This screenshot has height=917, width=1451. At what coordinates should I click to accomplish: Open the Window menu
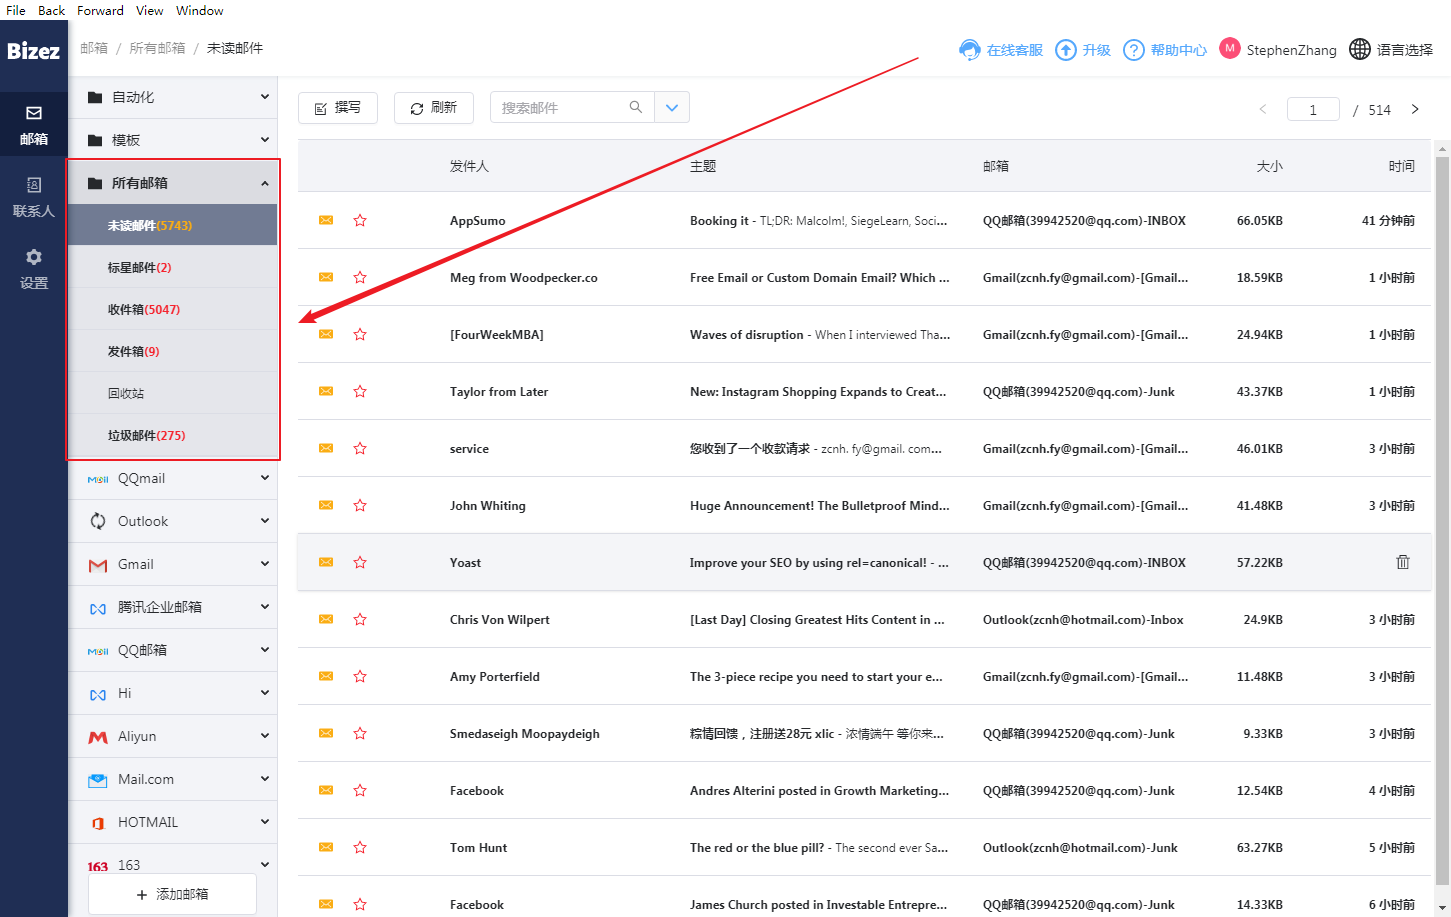[x=200, y=10]
